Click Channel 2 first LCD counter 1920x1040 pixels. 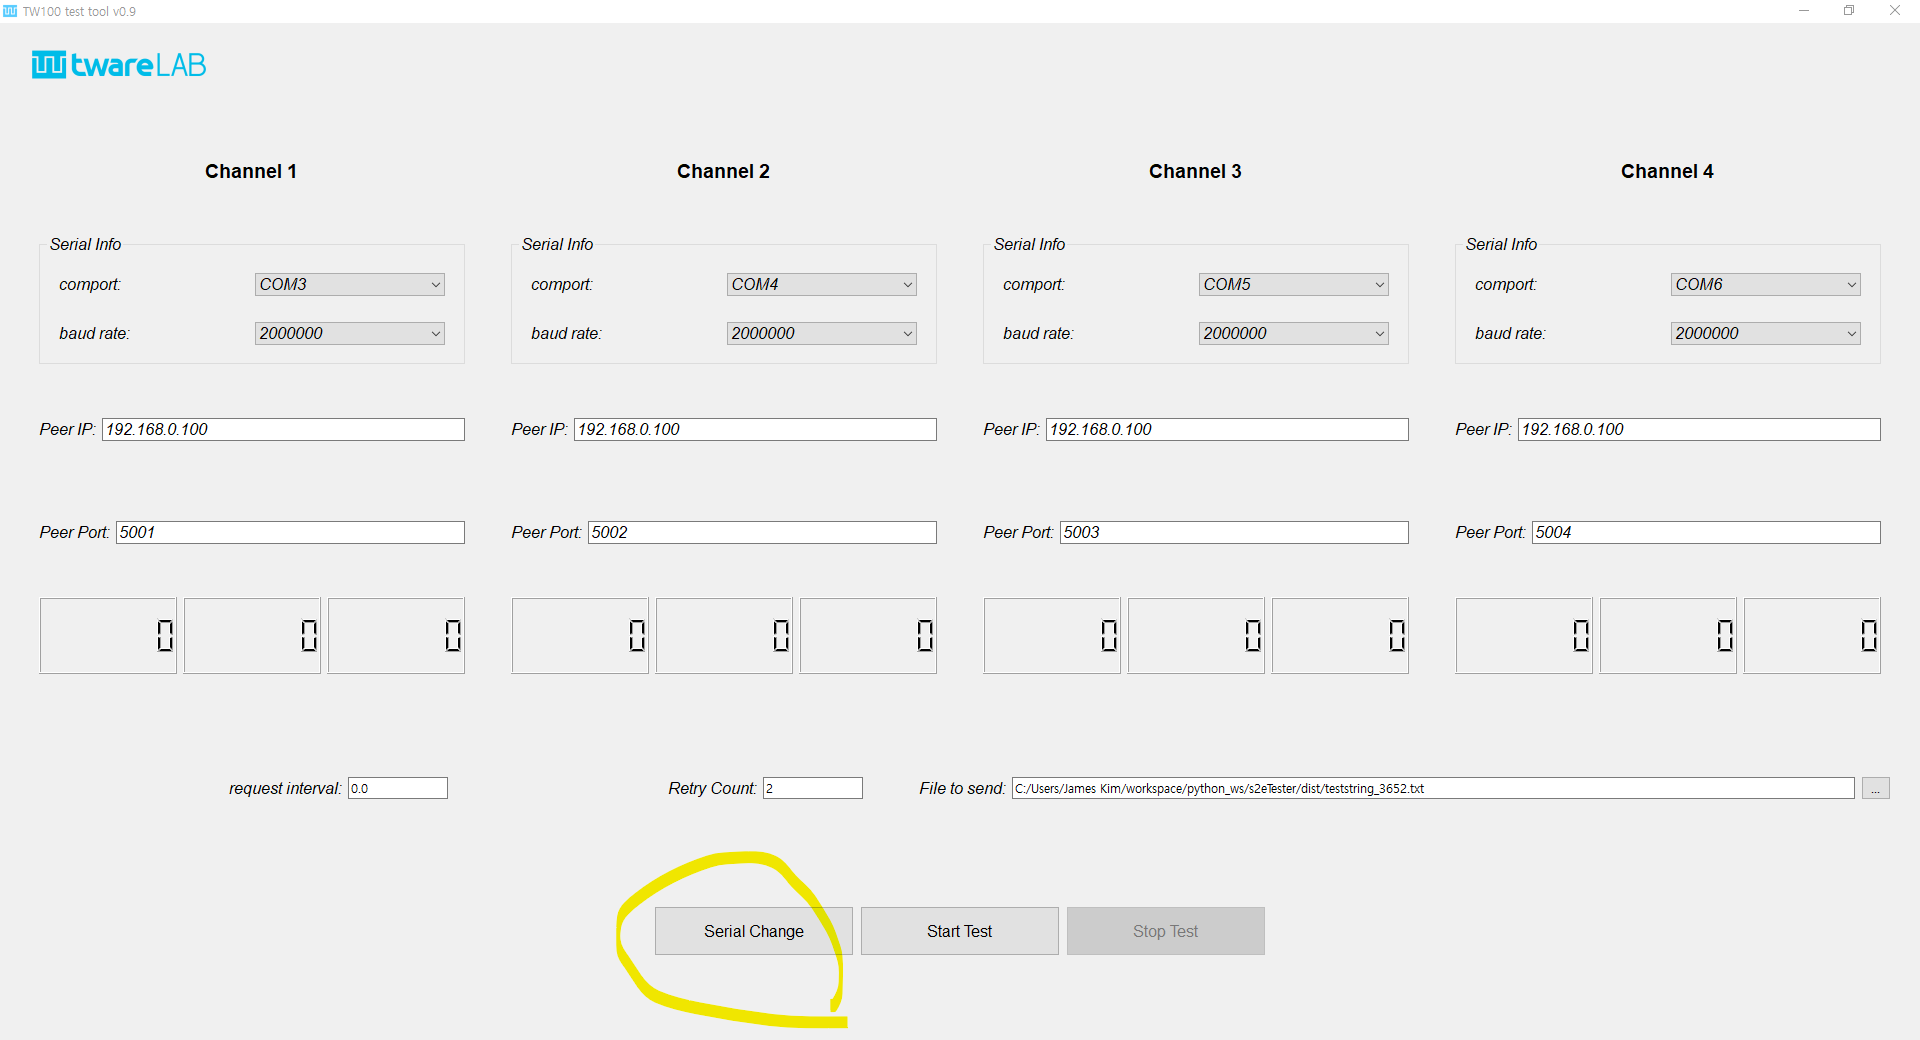(x=580, y=636)
